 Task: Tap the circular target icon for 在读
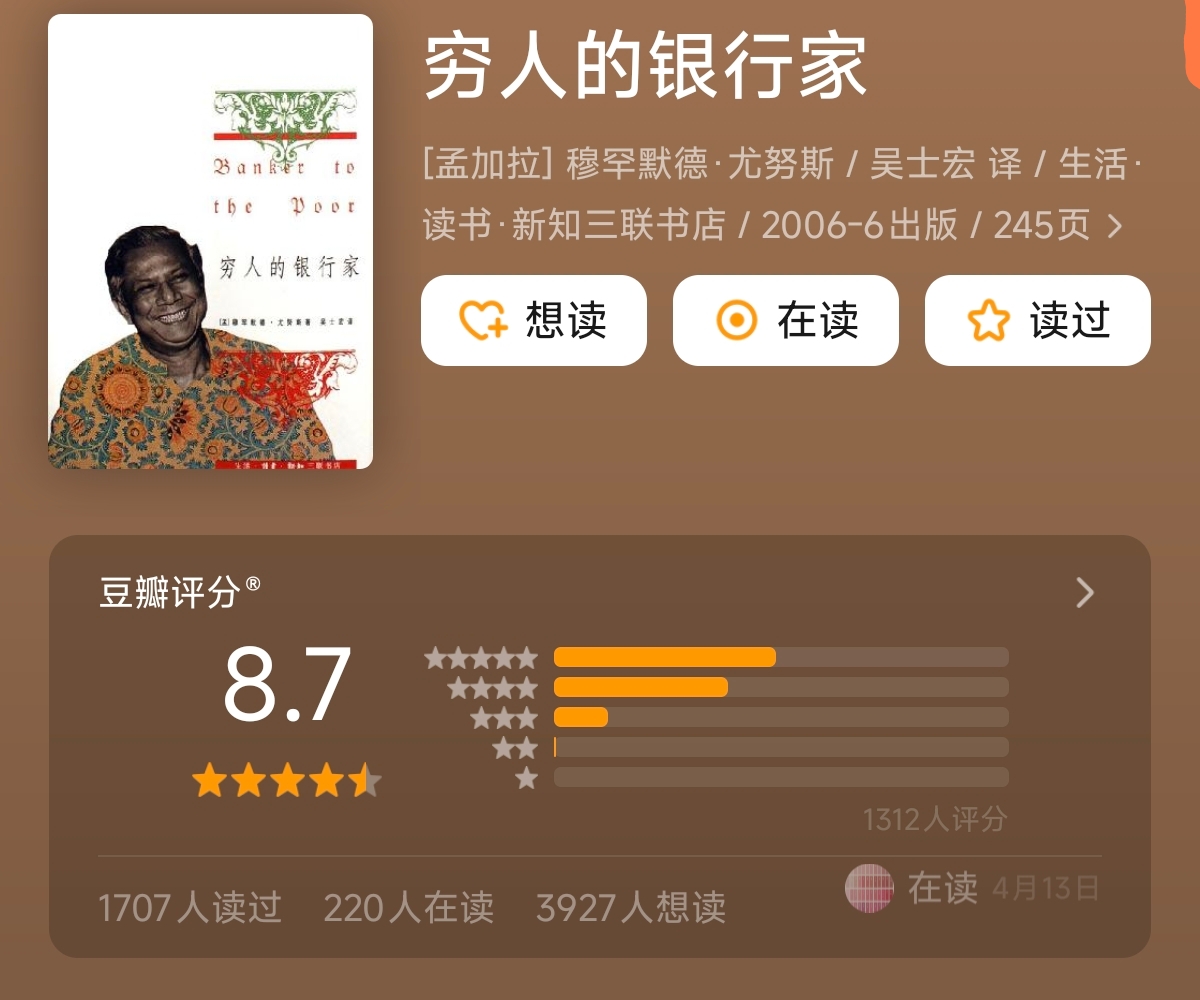coord(738,321)
